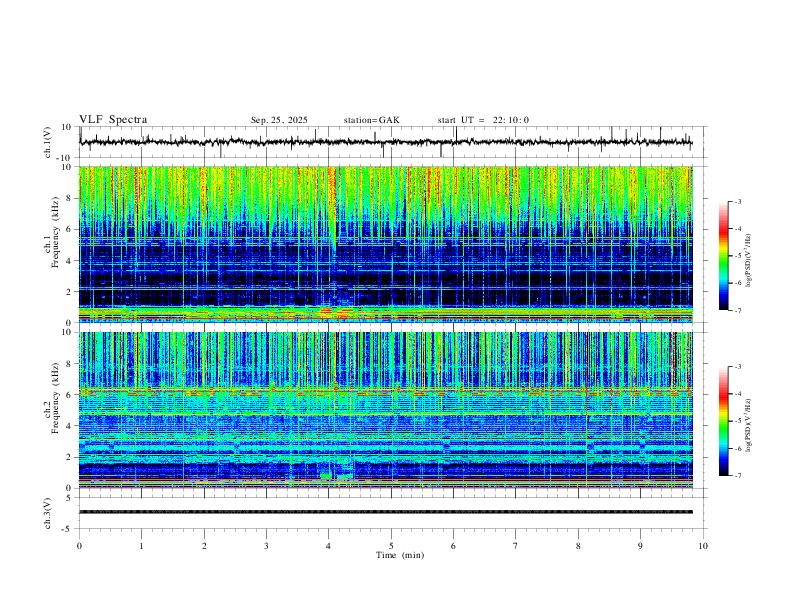792x612 pixels.
Task: Click the "-4" tick on ch.2 colorbar
Action: pyautogui.click(x=737, y=394)
